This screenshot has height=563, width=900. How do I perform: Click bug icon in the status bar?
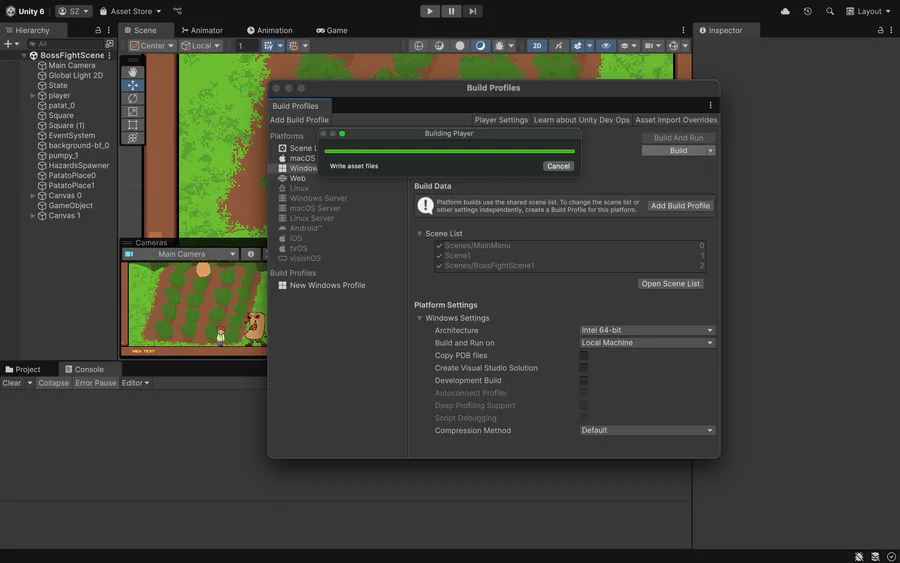coord(859,557)
